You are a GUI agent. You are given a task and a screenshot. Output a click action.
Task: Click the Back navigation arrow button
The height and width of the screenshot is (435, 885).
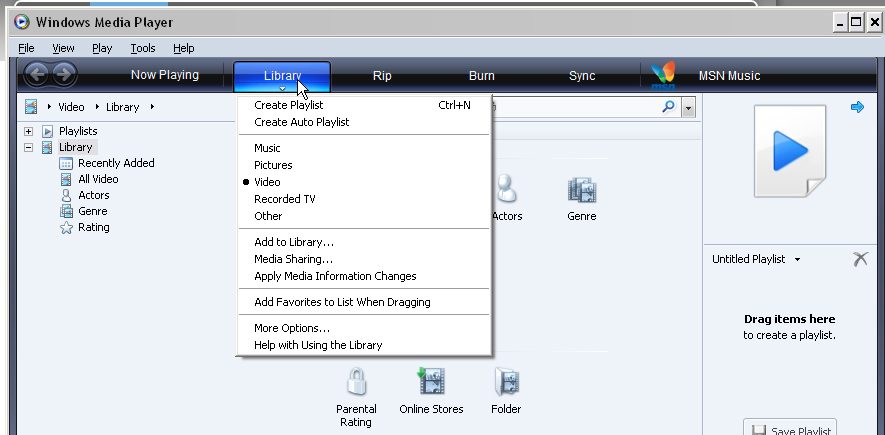pos(37,74)
